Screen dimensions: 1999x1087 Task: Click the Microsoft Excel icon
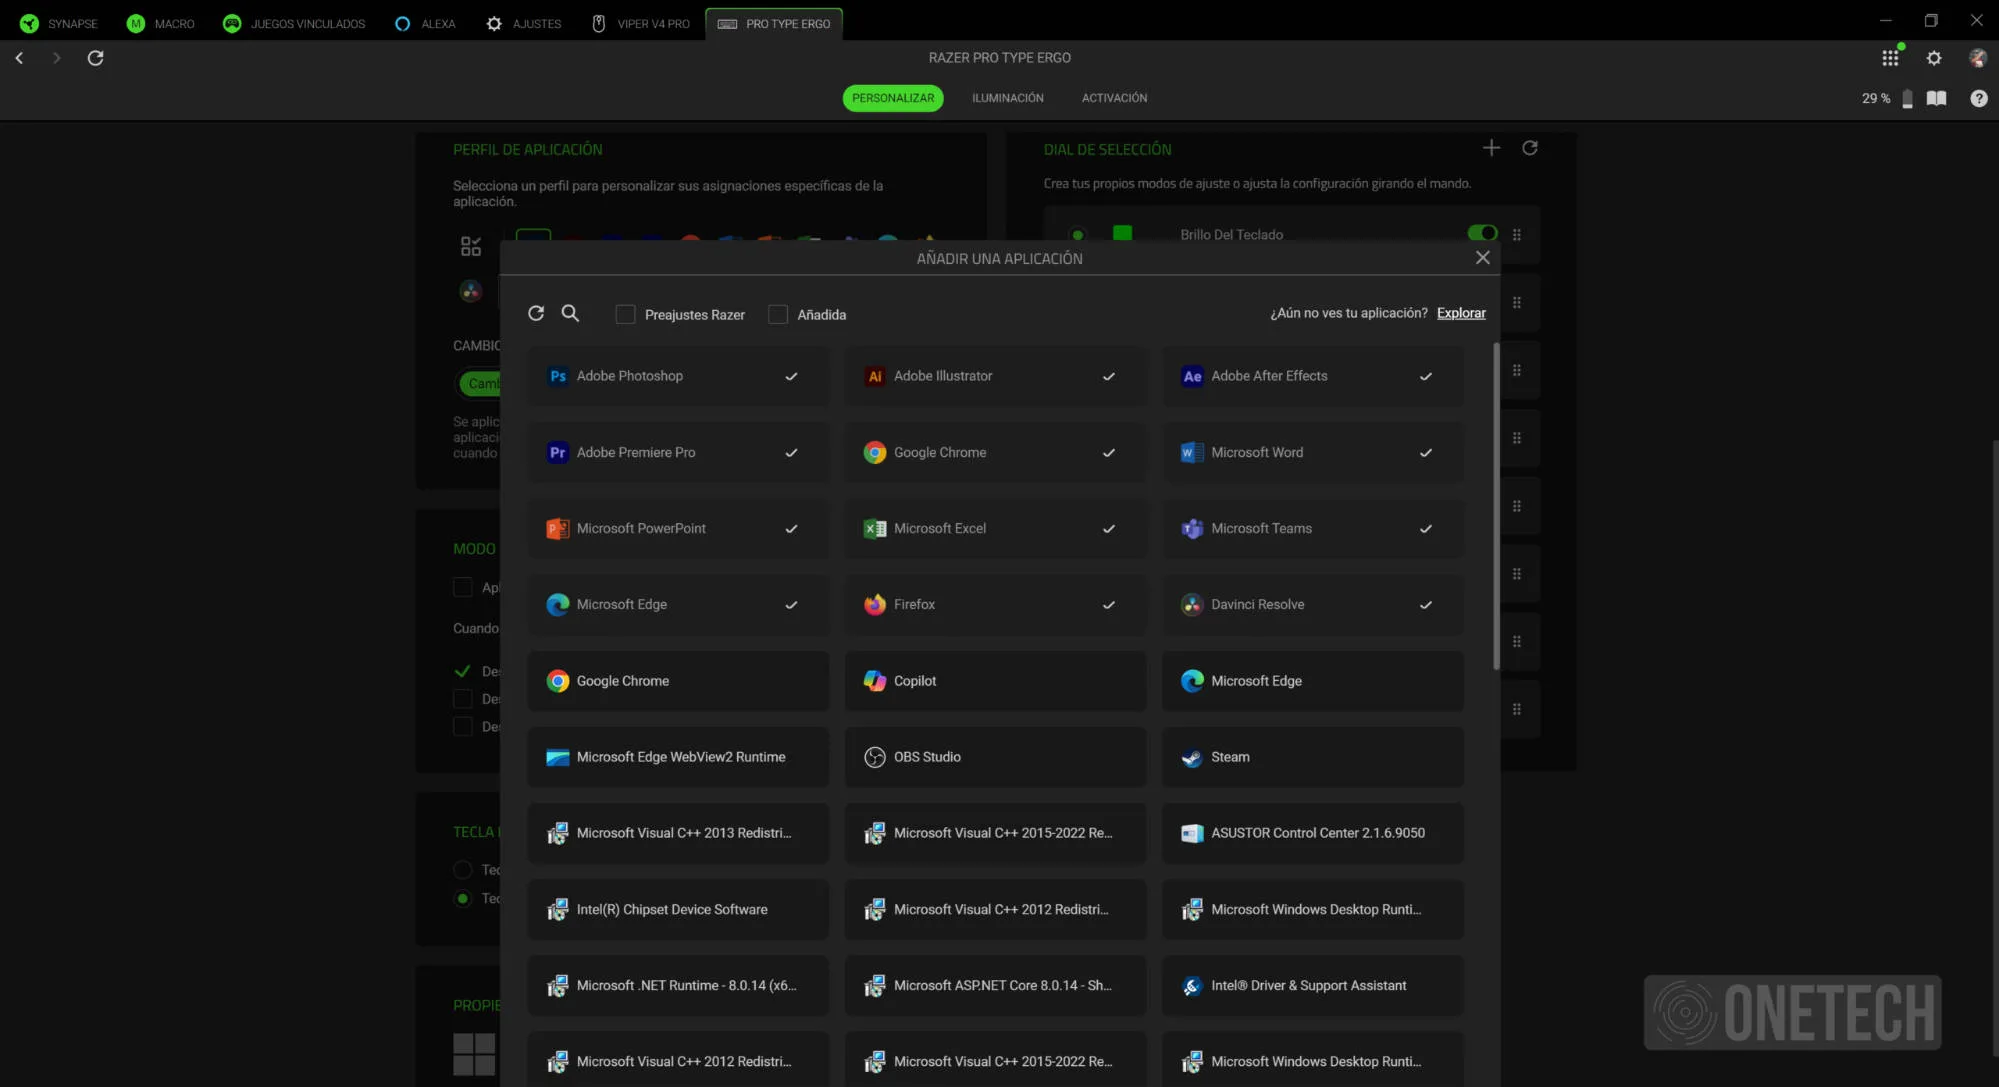click(x=875, y=529)
